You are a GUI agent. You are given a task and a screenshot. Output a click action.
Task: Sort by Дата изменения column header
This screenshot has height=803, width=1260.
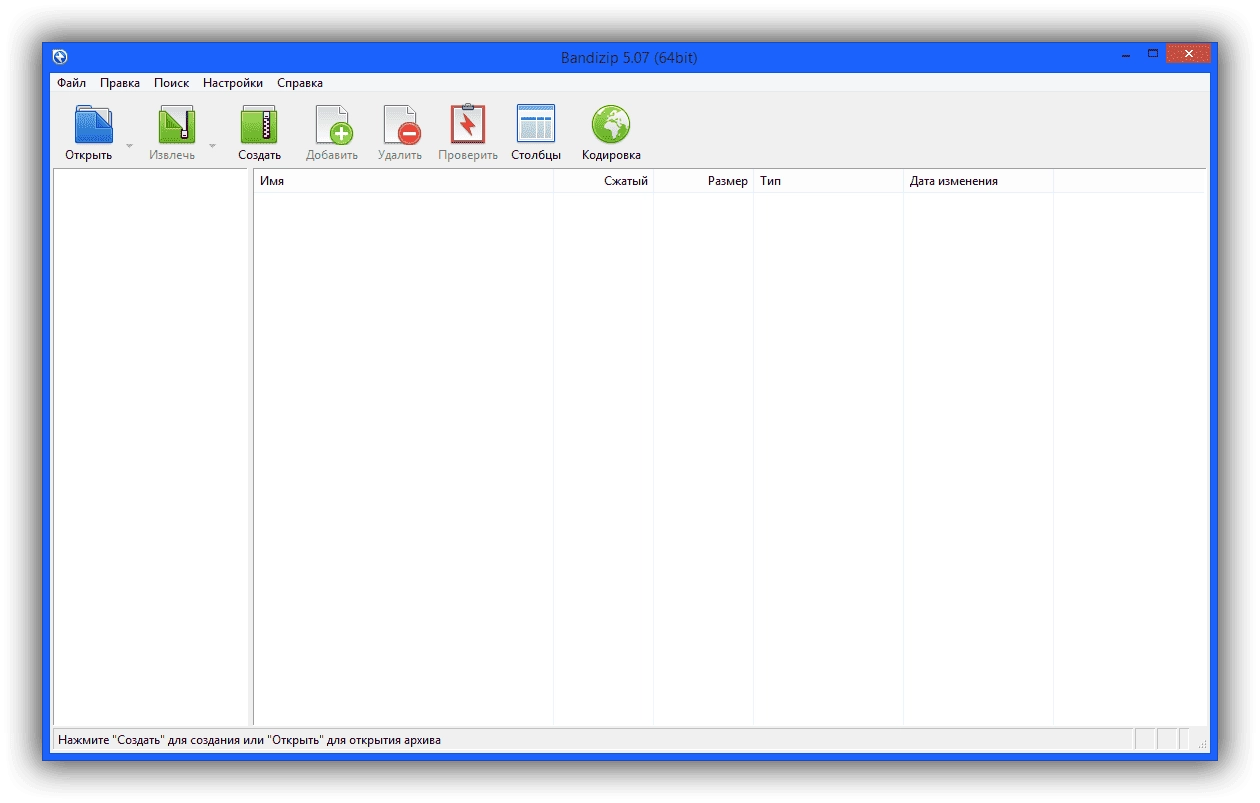point(979,181)
